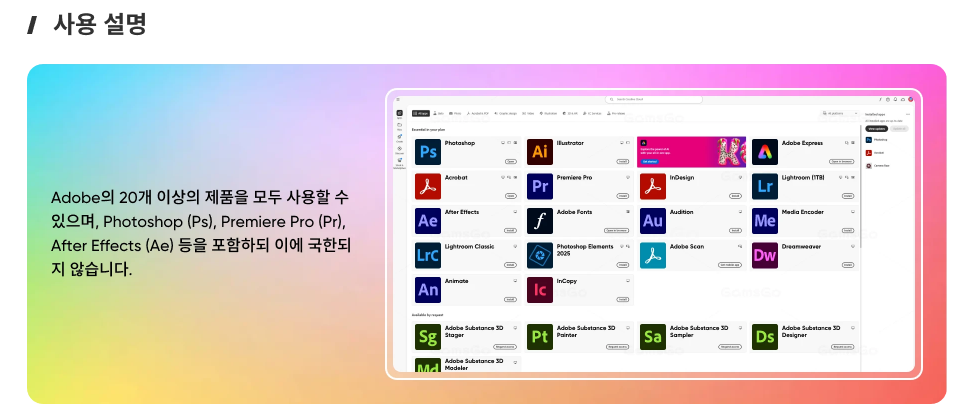This screenshot has width=960, height=417.
Task: Click the Illustrator Ai app icon
Action: 540,152
